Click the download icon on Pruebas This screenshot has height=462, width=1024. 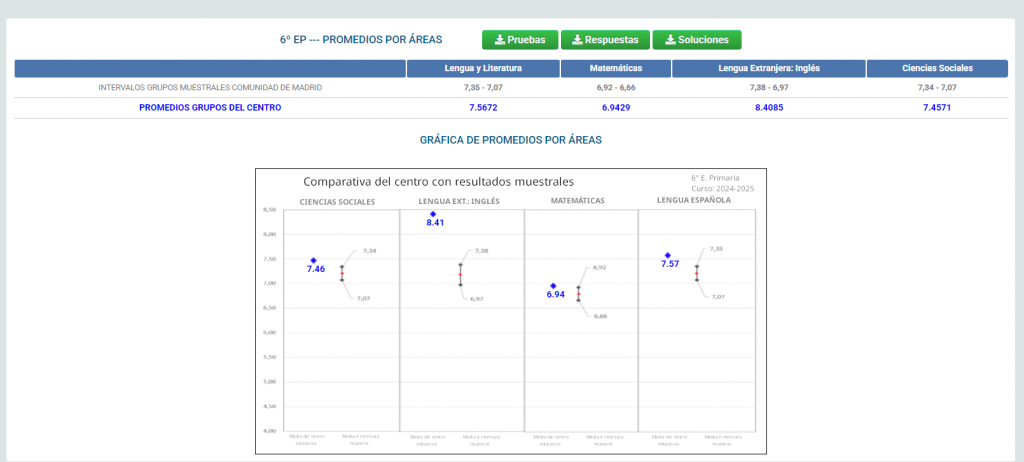(x=499, y=40)
